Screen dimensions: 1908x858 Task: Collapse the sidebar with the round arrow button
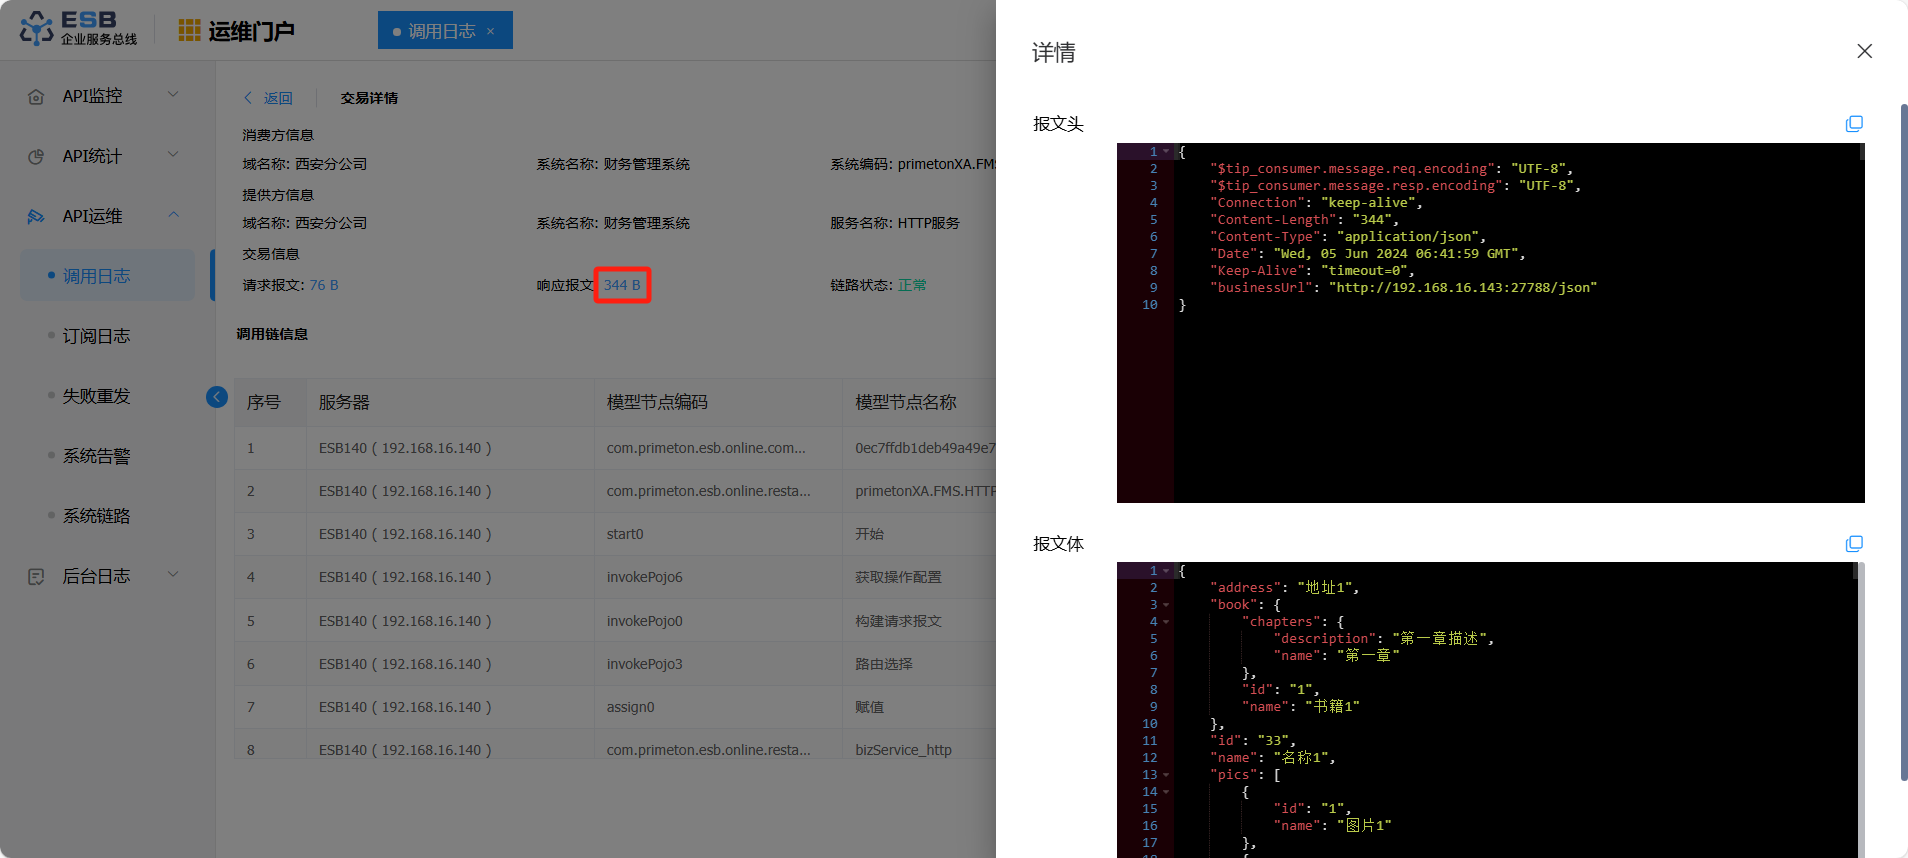[217, 397]
